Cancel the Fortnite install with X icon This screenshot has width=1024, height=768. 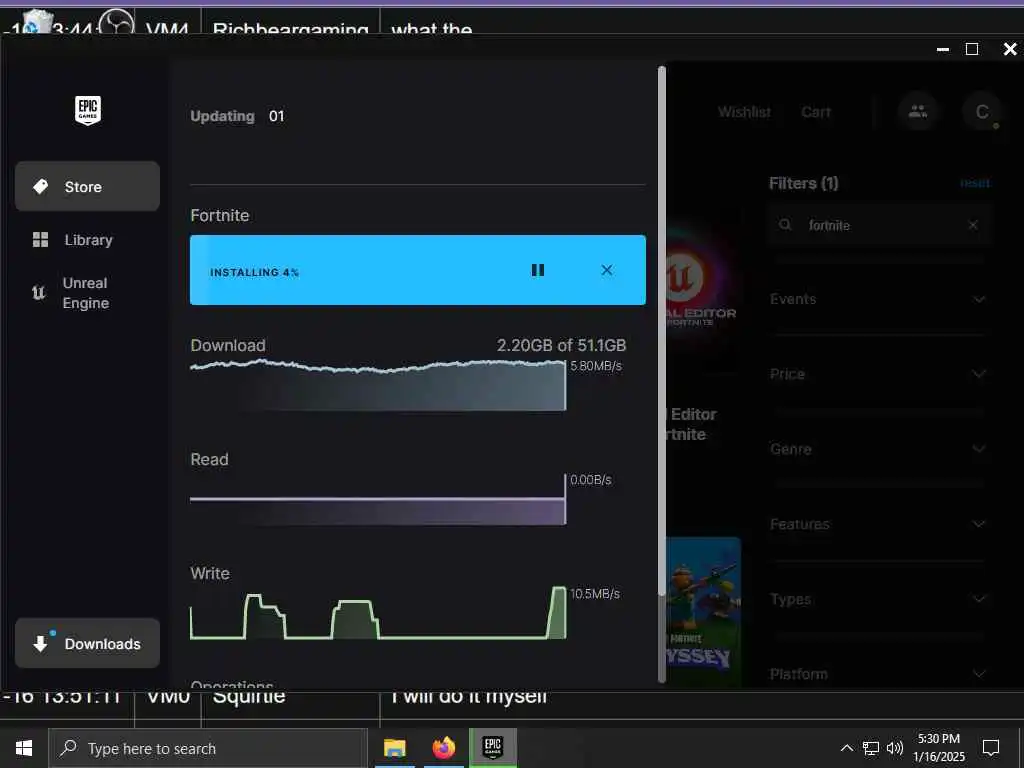click(607, 270)
